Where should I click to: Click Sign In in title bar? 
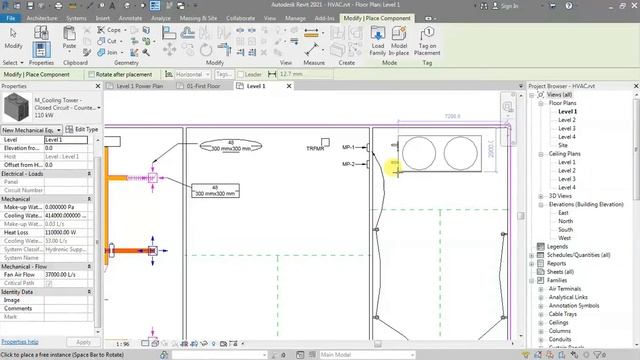[x=509, y=6]
